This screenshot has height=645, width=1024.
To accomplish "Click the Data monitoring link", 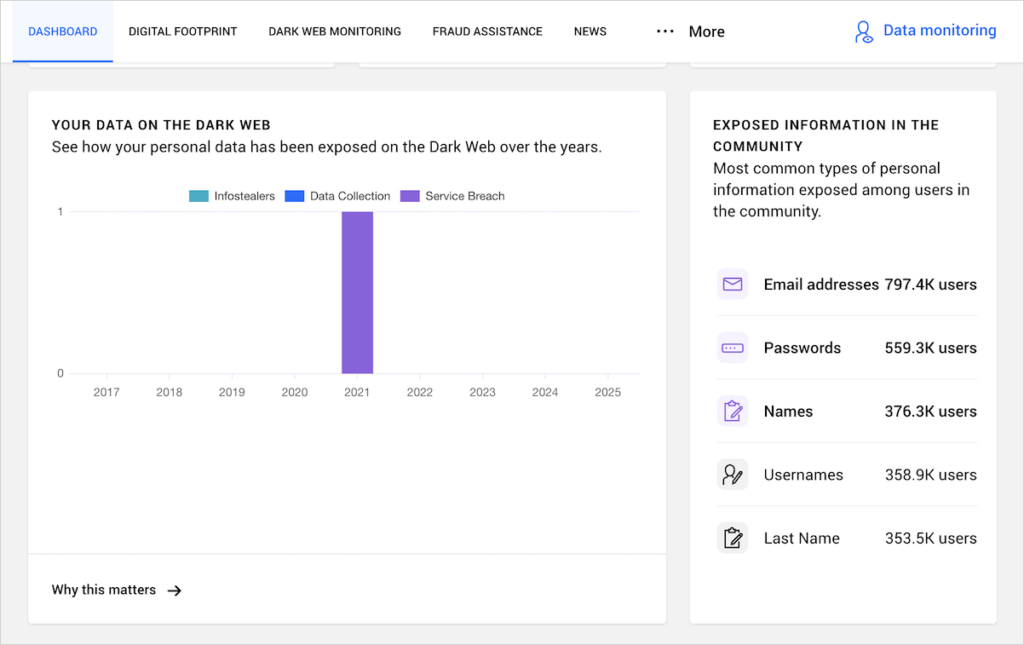I will 939,30.
